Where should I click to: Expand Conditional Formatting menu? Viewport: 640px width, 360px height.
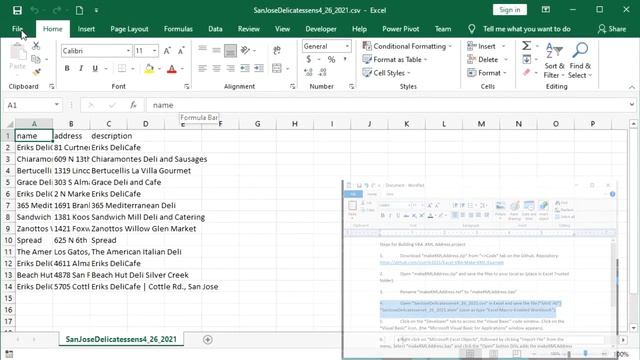(407, 46)
